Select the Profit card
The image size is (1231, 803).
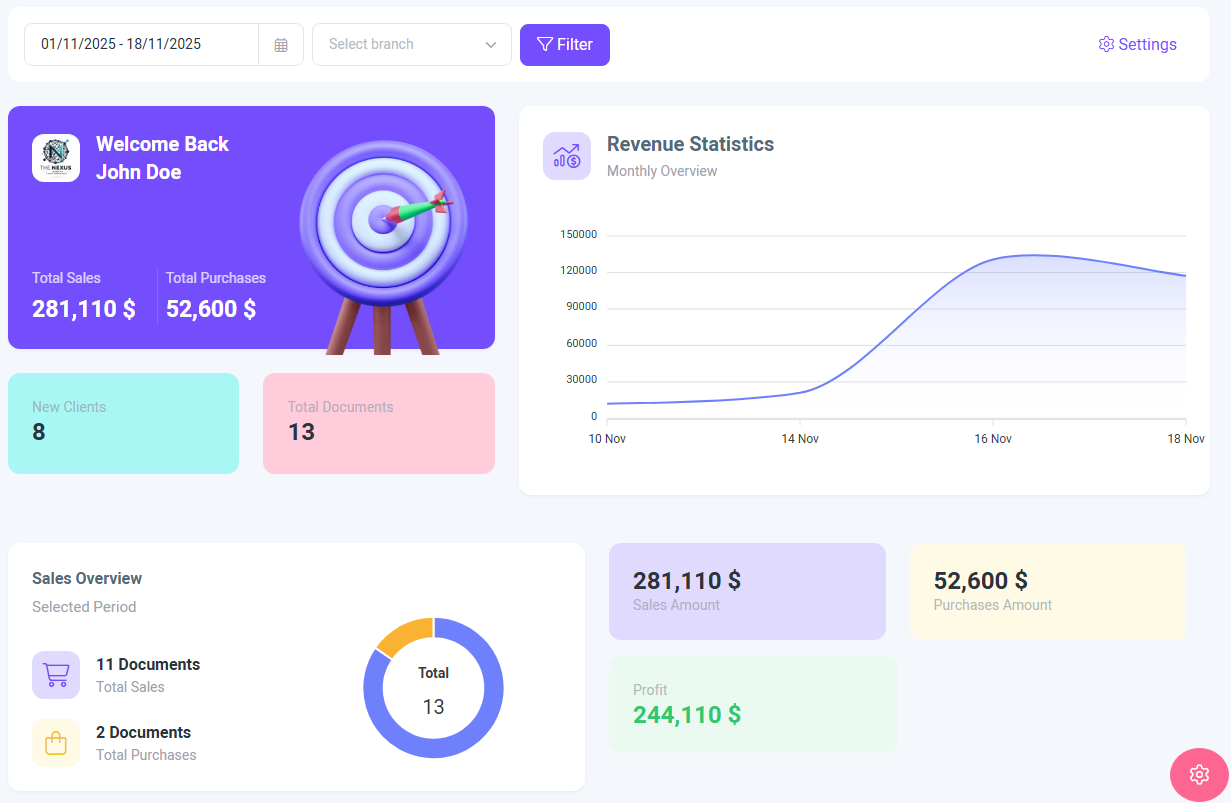[x=753, y=704]
